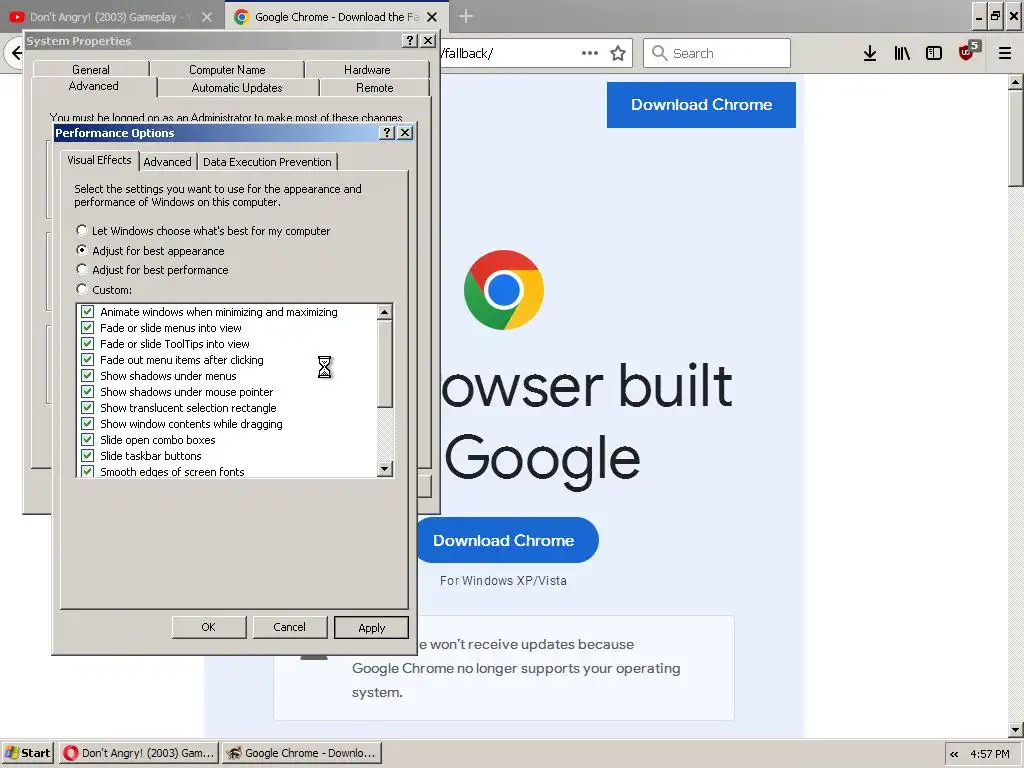The width and height of the screenshot is (1024, 768).
Task: Open Remote tab in System Properties
Action: (x=375, y=88)
